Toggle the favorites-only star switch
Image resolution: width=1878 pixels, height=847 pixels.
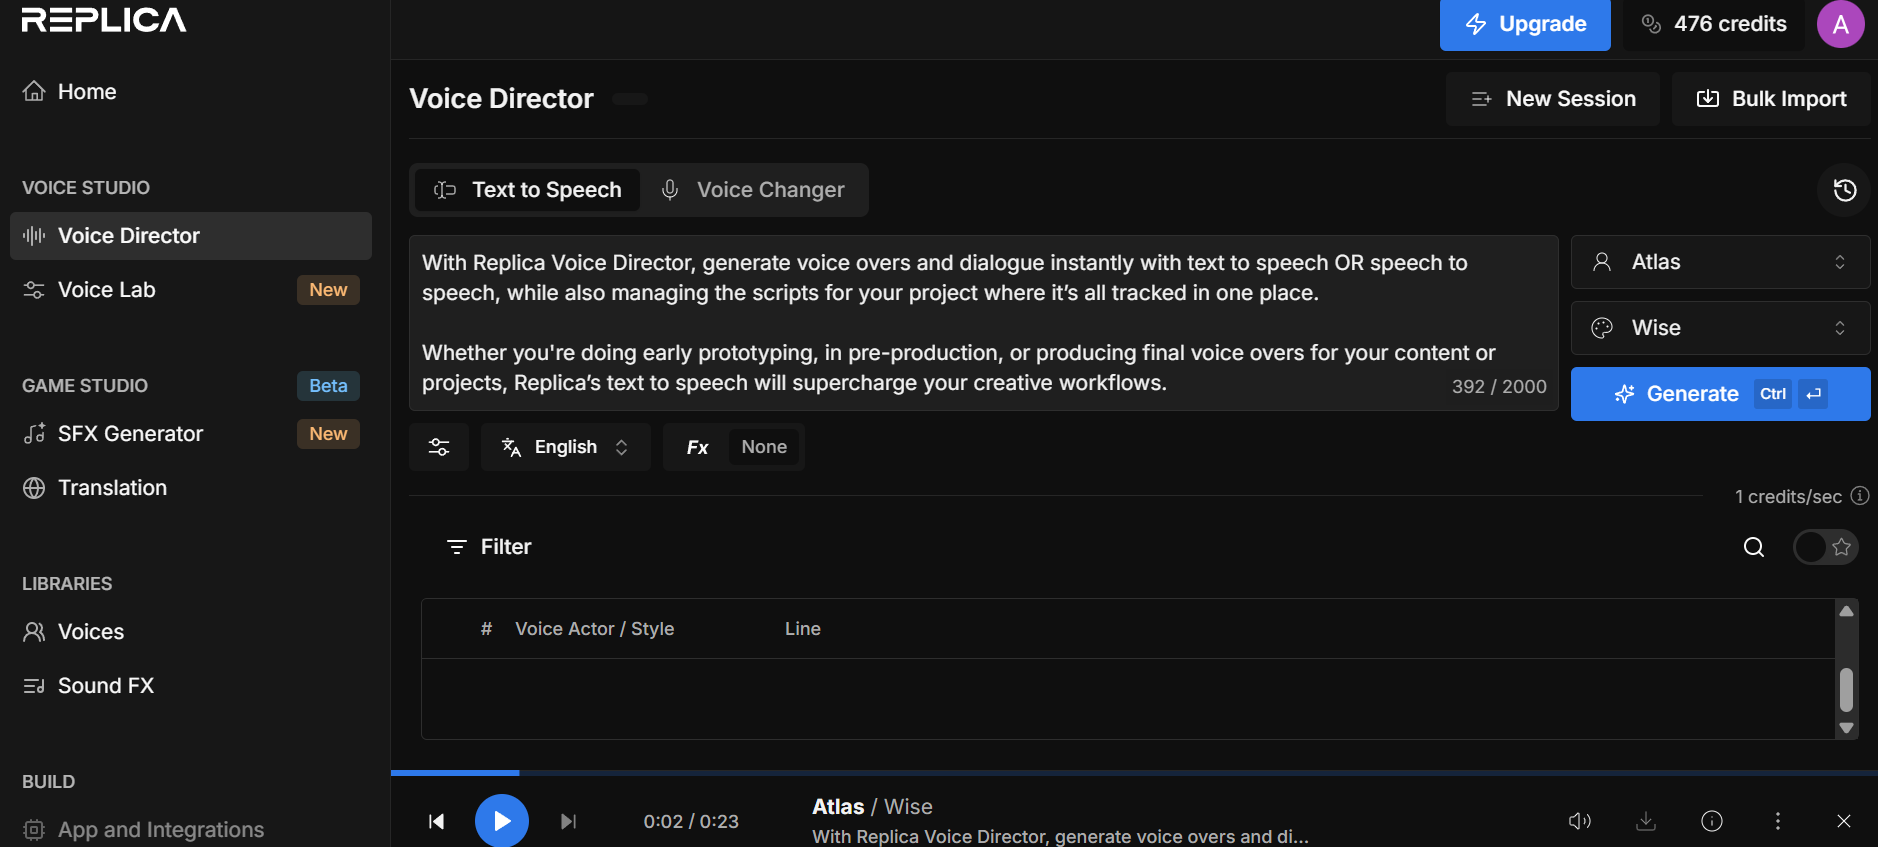click(1825, 547)
